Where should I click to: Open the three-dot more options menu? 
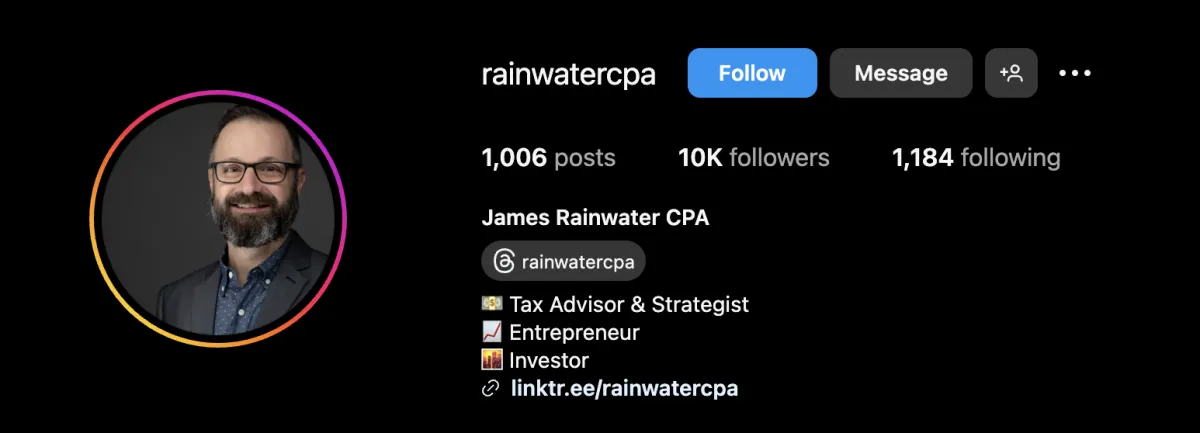[x=1075, y=73]
